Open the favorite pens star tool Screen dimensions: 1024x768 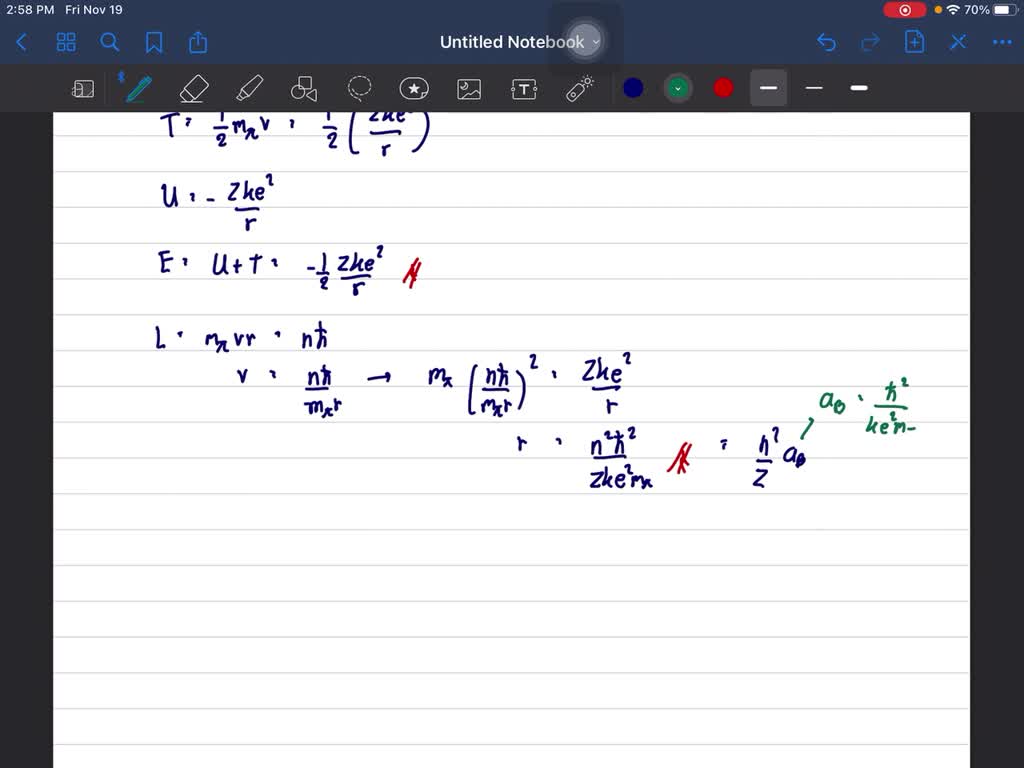click(x=413, y=88)
